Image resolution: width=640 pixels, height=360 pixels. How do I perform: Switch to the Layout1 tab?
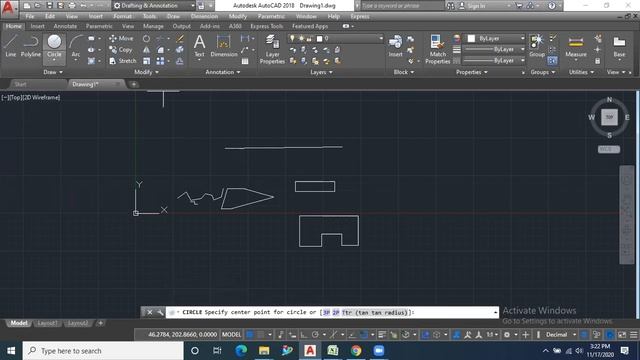pos(47,323)
